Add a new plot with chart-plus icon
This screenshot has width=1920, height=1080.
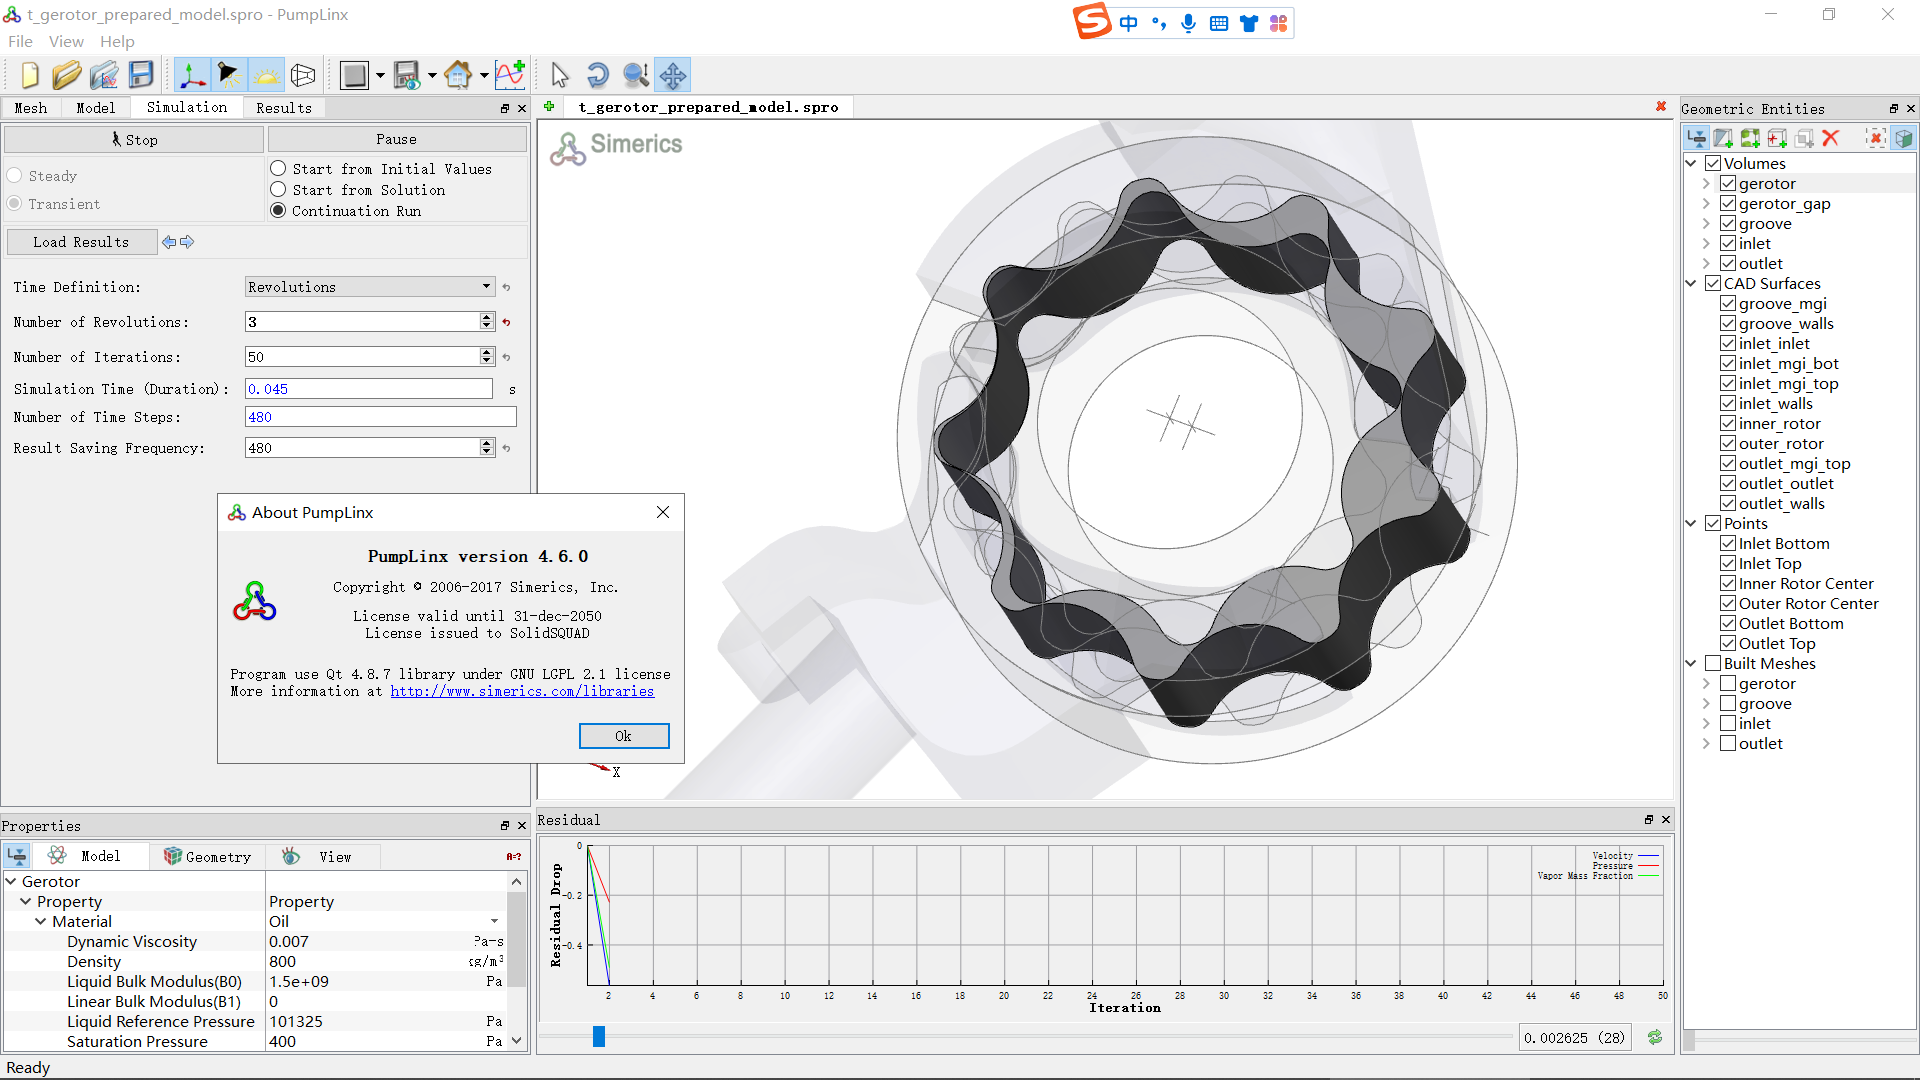(x=510, y=75)
